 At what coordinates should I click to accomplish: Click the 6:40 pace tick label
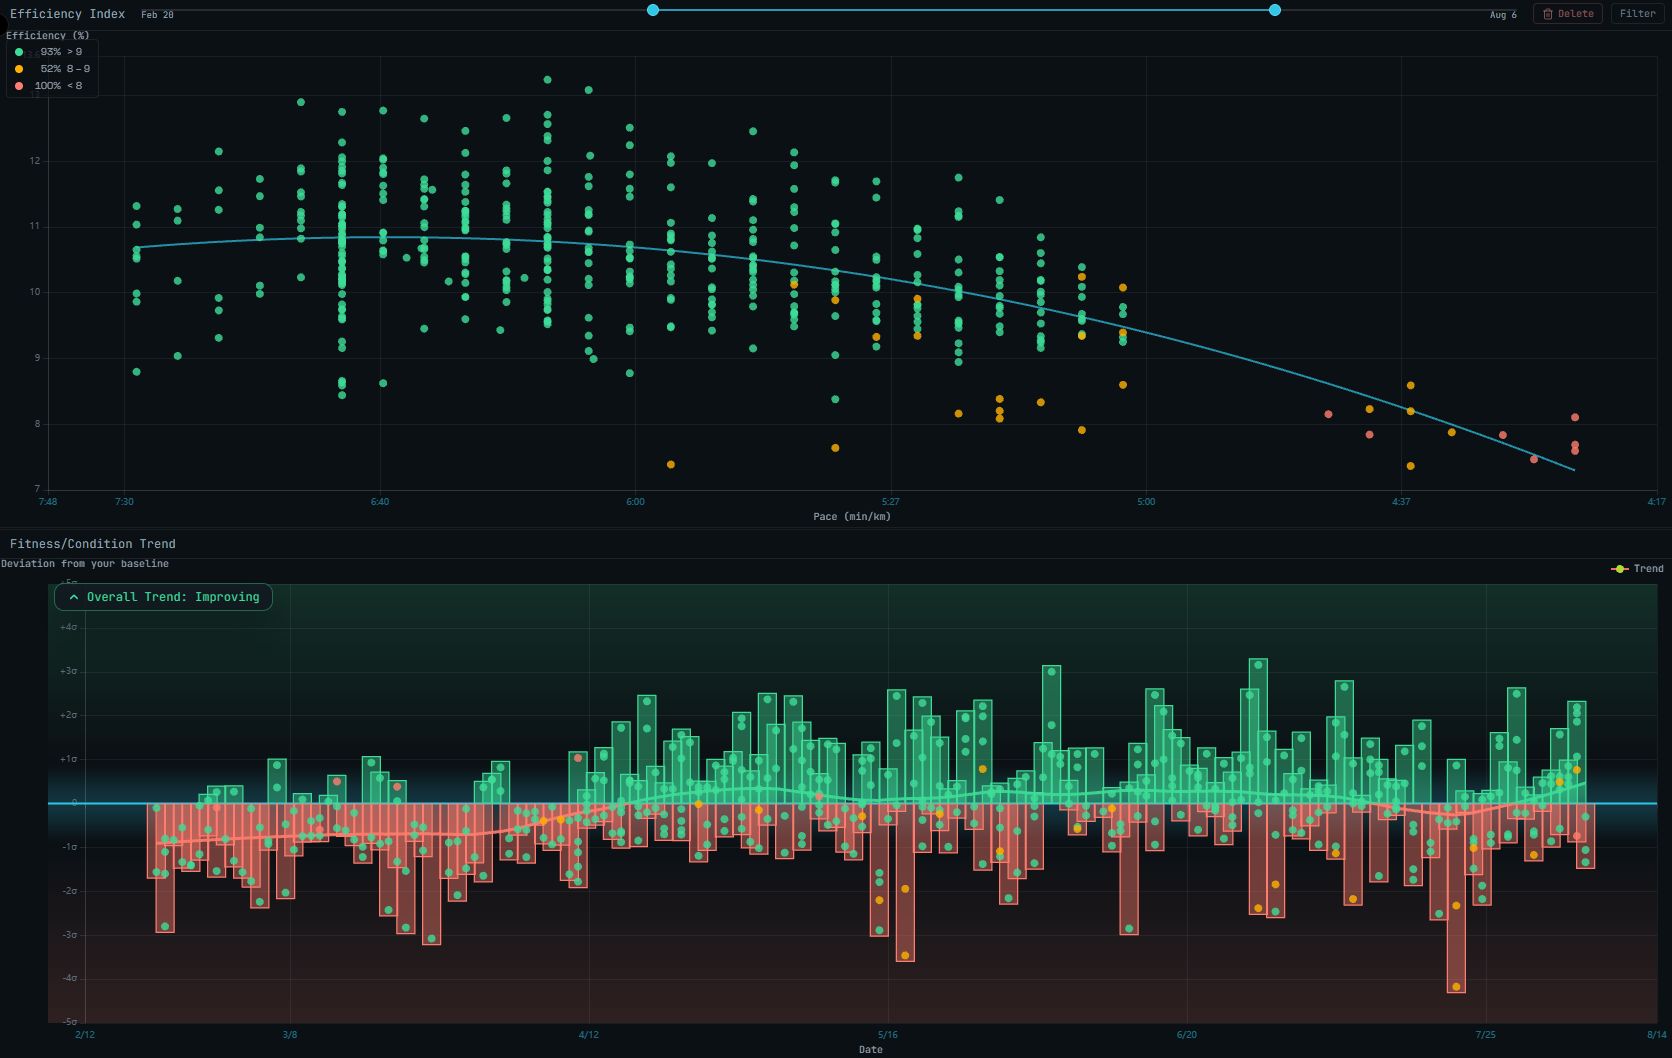point(380,502)
